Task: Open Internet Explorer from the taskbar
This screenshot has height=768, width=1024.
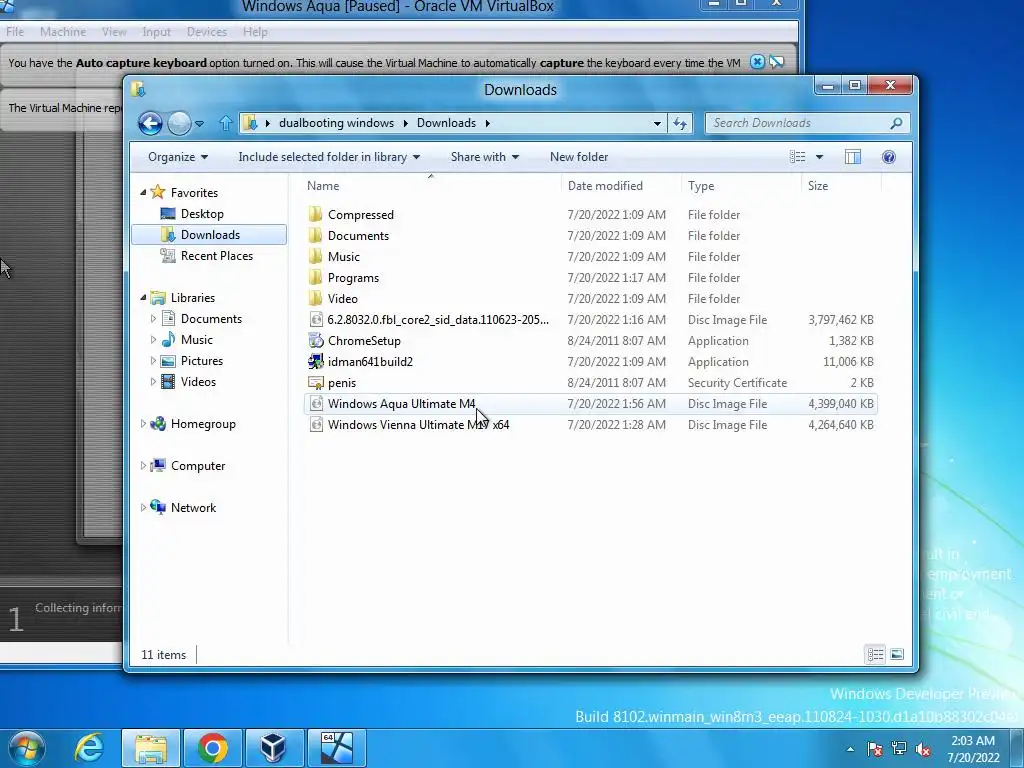Action: point(89,747)
